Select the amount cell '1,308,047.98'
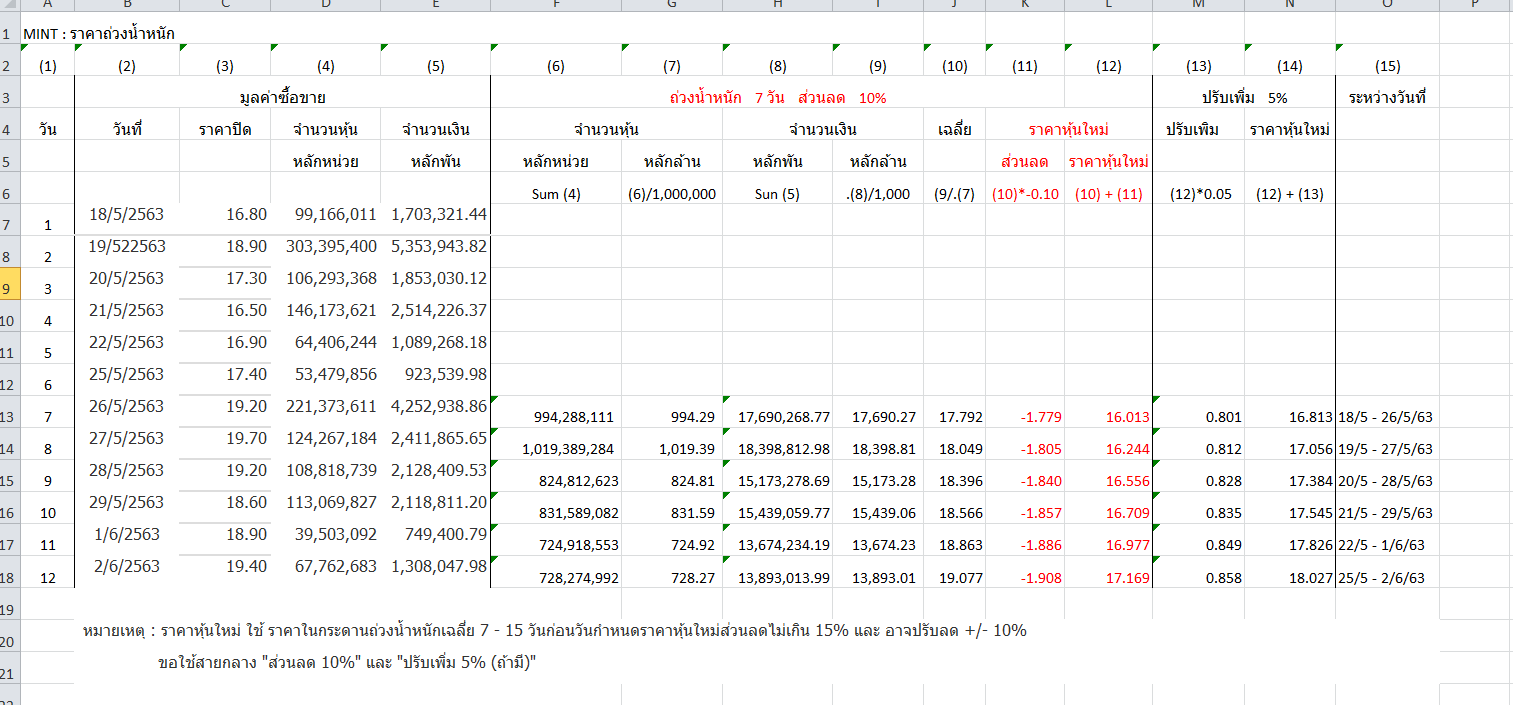Viewport: 1513px width, 705px height. pyautogui.click(x=439, y=566)
